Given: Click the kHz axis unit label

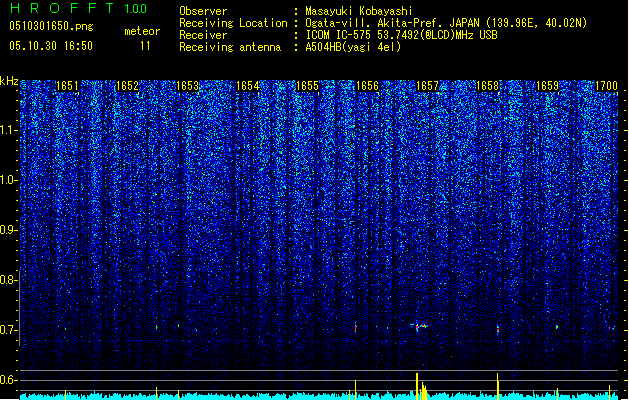Looking at the screenshot, I should (9, 81).
